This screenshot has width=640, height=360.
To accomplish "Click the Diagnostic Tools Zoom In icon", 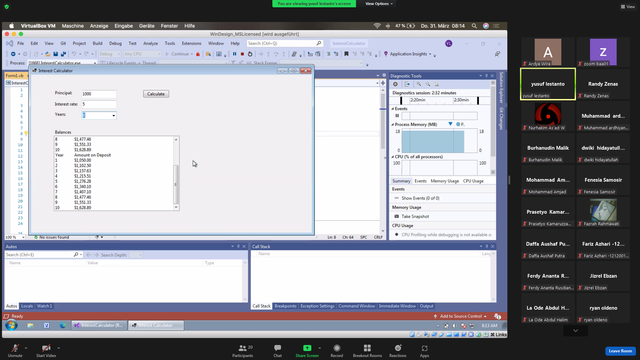I will coord(419,84).
